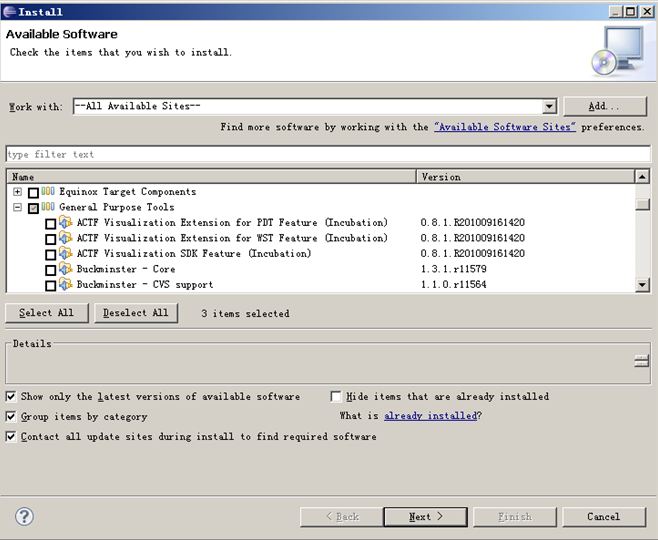Click the install wizard computer and disc image
Image resolution: width=658 pixels, height=540 pixels.
pos(618,51)
